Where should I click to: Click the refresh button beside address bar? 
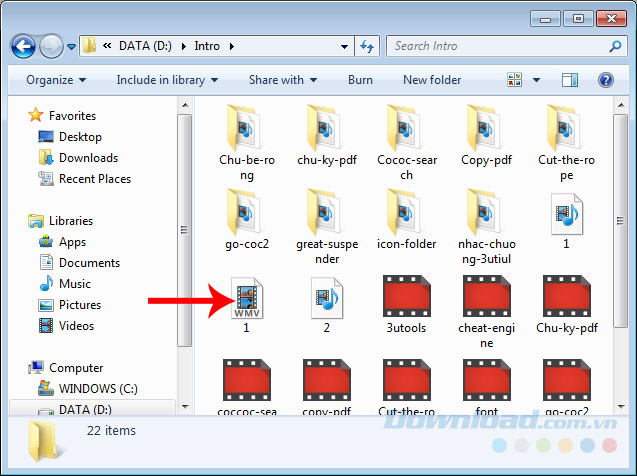point(366,46)
